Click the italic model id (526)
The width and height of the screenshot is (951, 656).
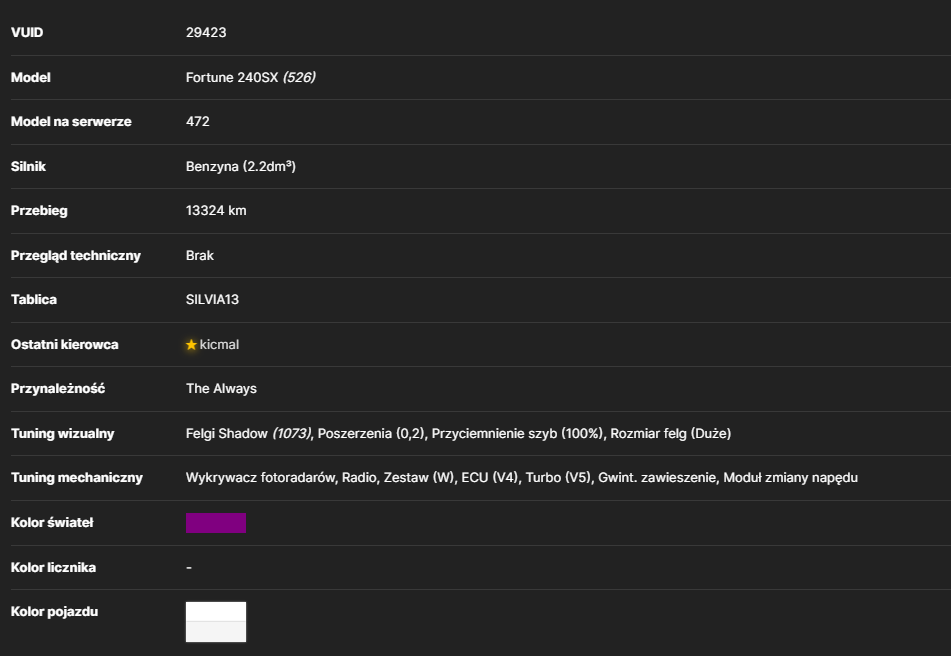299,78
